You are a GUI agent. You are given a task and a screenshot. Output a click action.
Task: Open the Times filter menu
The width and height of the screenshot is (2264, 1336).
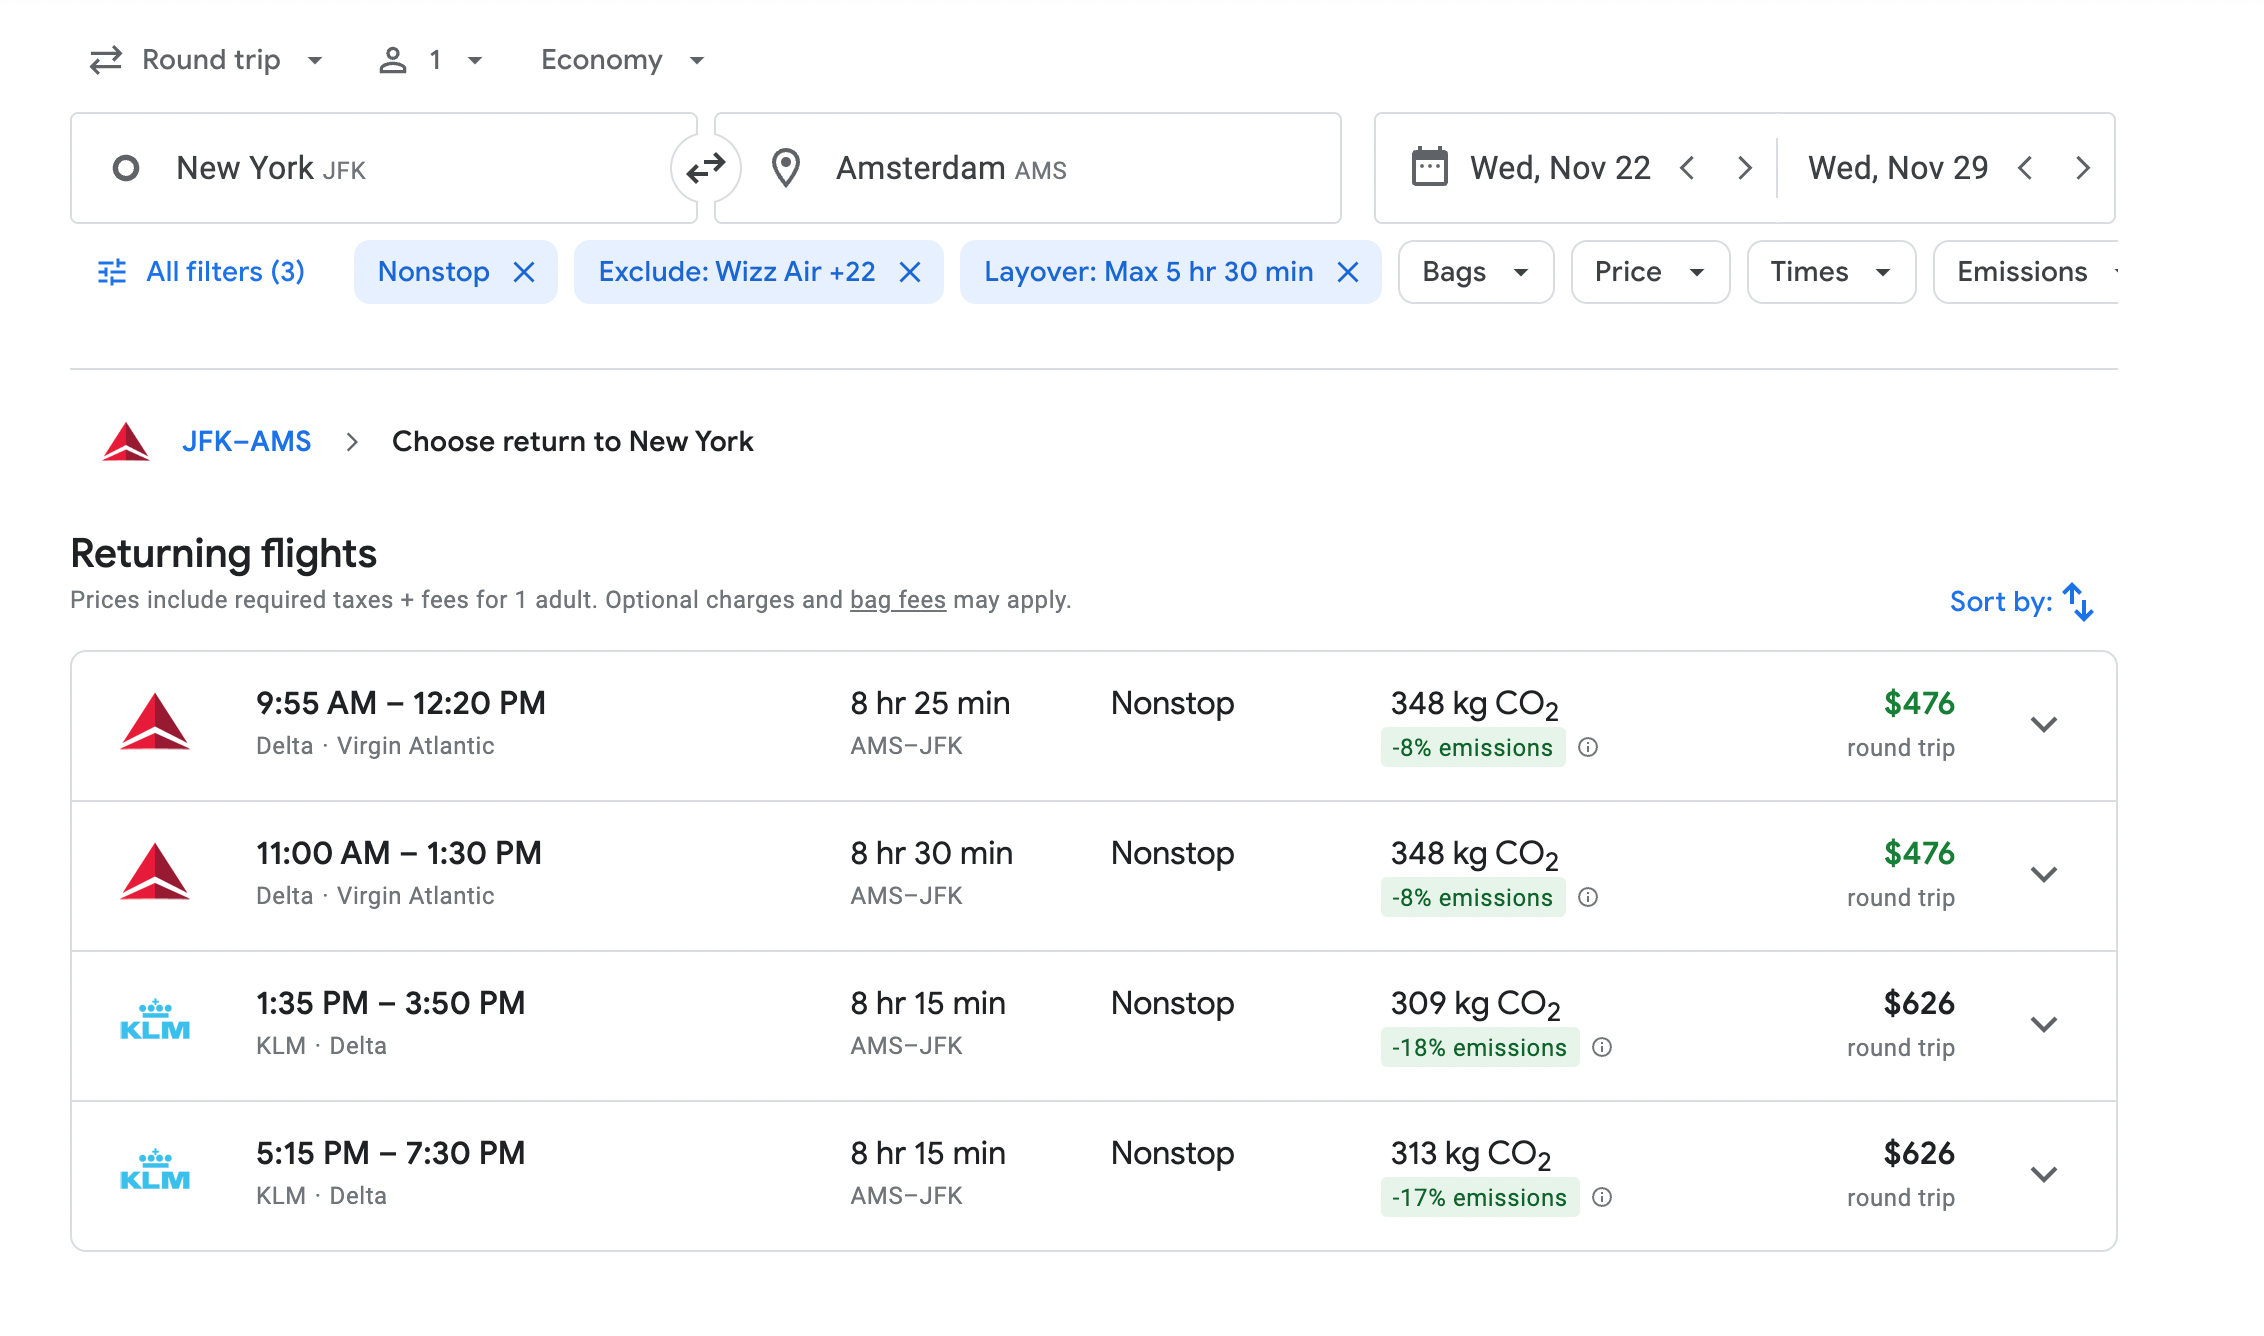1830,272
